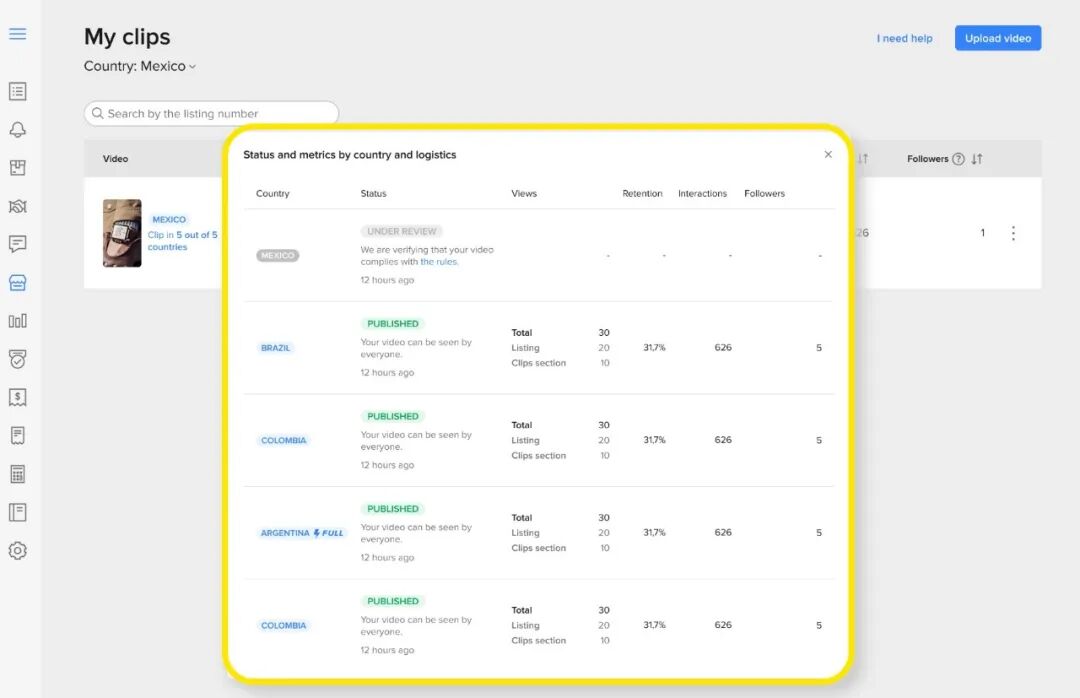Screen dimensions: 1080x698
Task: Click the notifications bell icon
Action: [x=17, y=130]
